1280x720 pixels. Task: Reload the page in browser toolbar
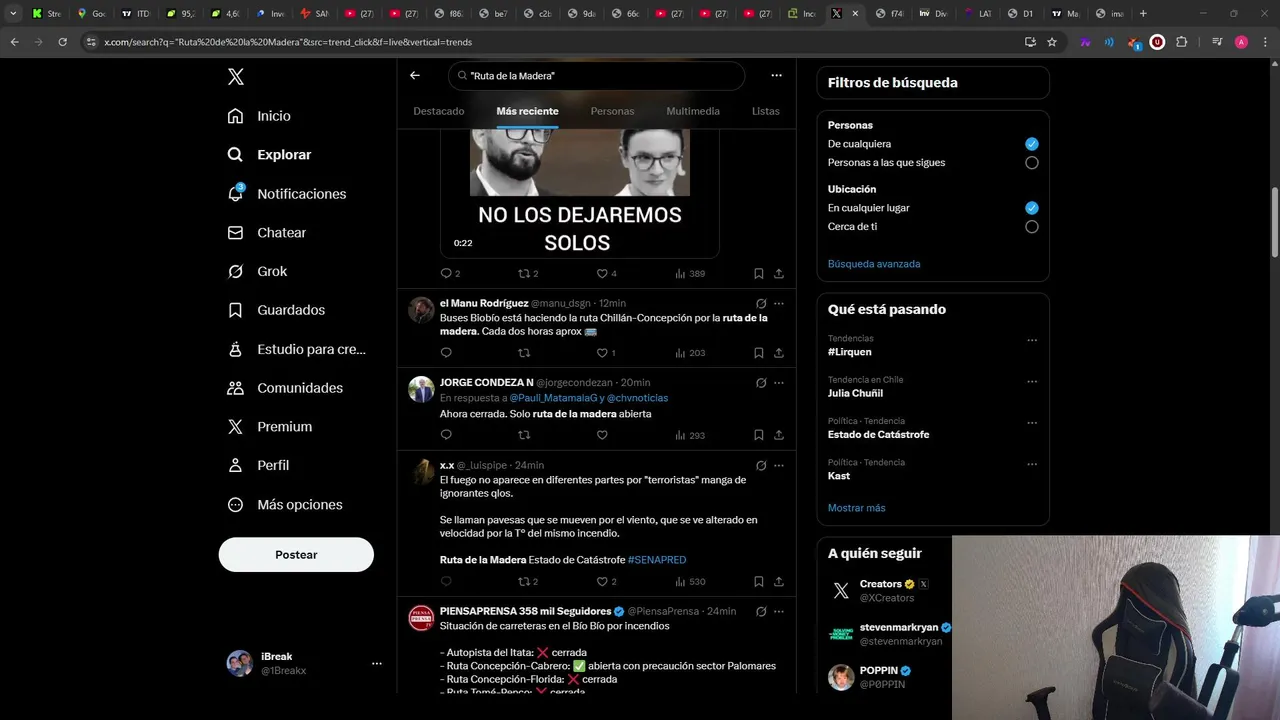[63, 42]
